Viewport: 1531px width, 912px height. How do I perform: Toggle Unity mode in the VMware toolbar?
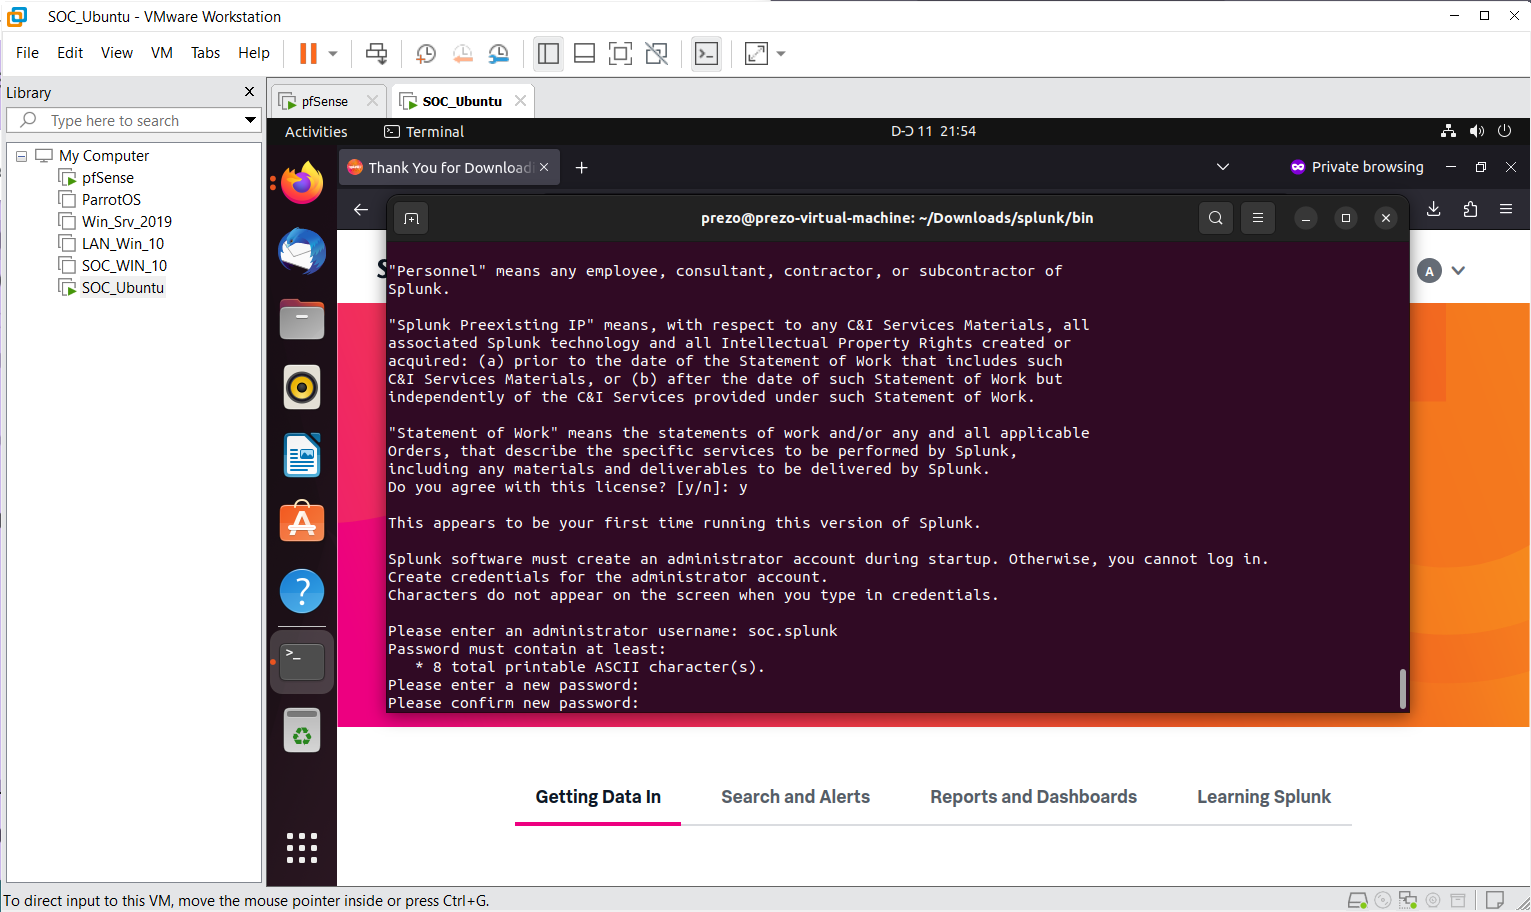point(656,54)
